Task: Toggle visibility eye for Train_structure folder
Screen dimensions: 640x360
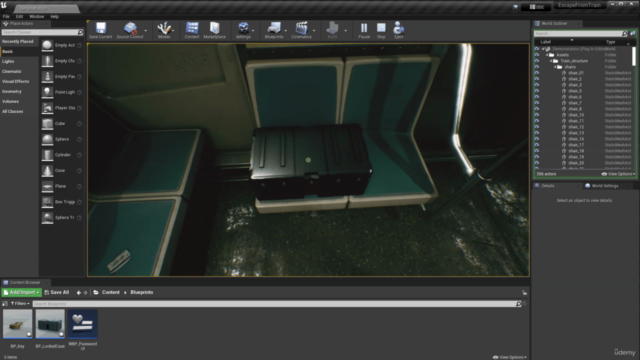Action: click(537, 61)
